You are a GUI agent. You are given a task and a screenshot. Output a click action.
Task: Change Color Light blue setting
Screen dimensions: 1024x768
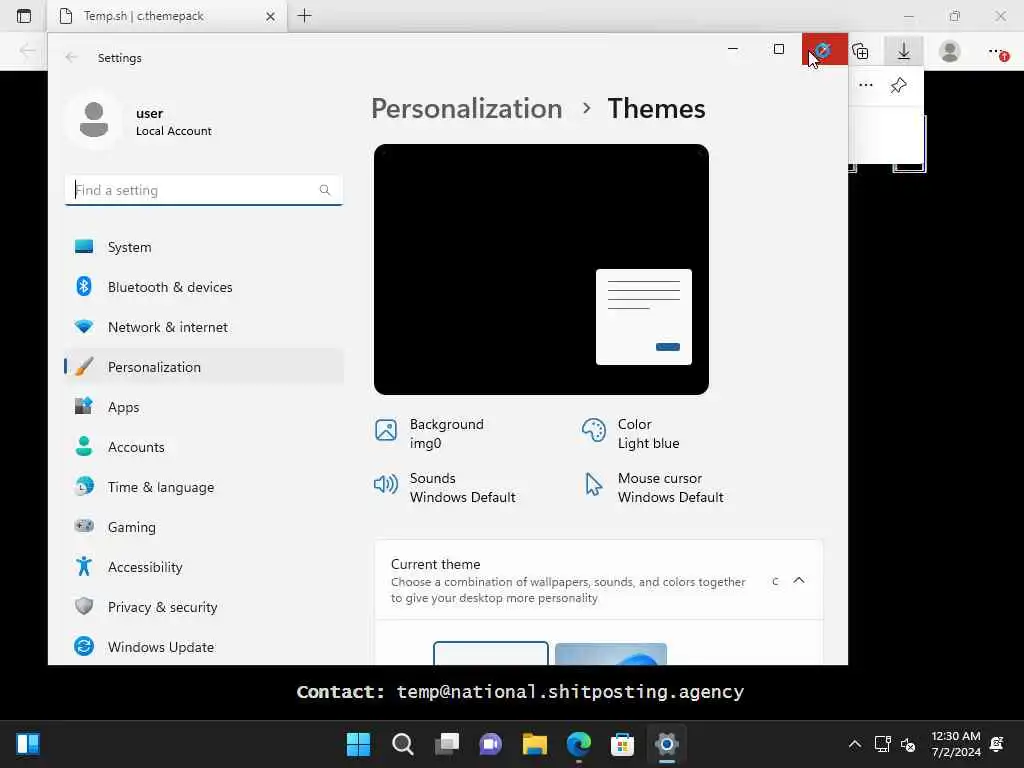point(631,434)
